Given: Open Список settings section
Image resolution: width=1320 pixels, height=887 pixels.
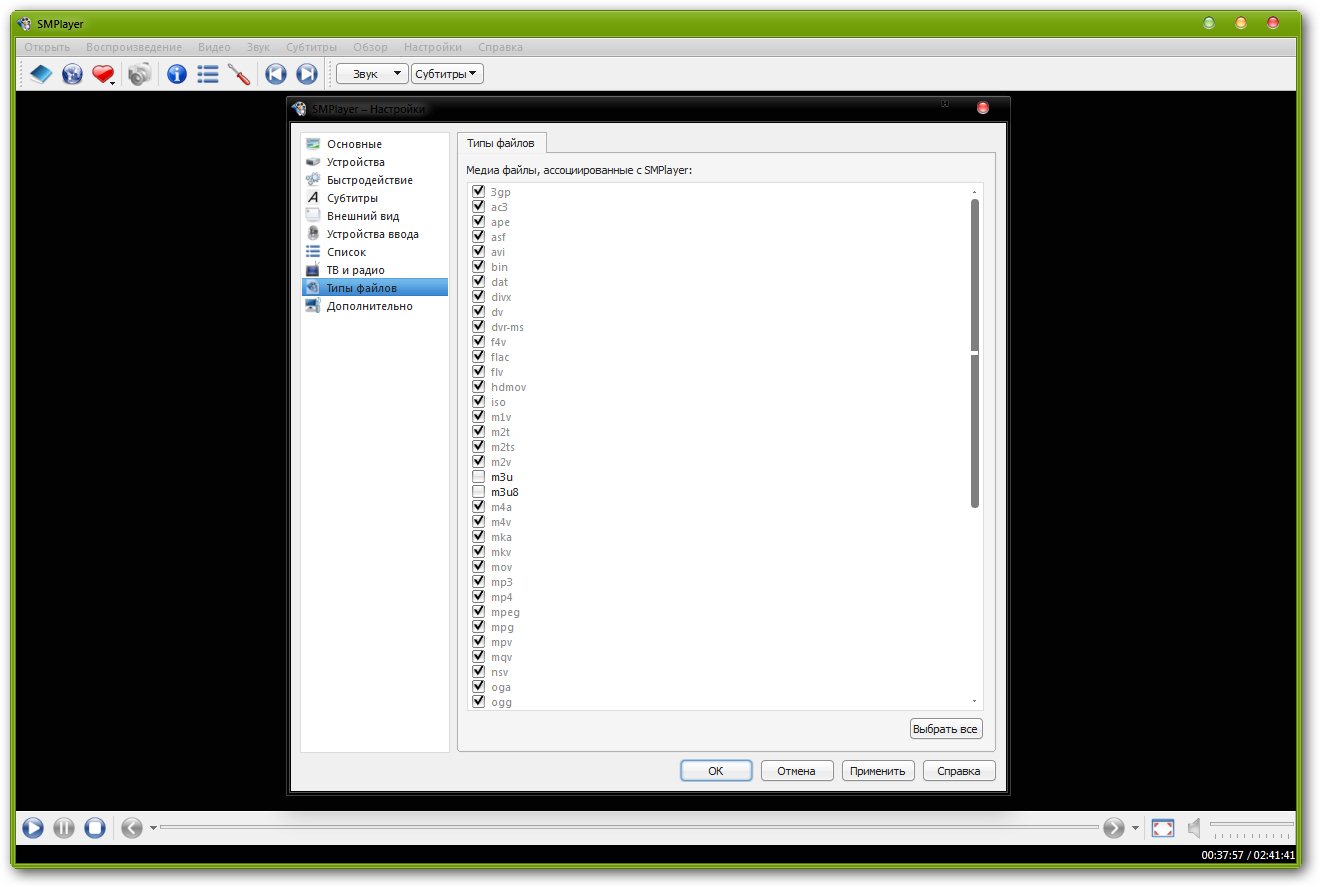Looking at the screenshot, I should click(x=375, y=252).
